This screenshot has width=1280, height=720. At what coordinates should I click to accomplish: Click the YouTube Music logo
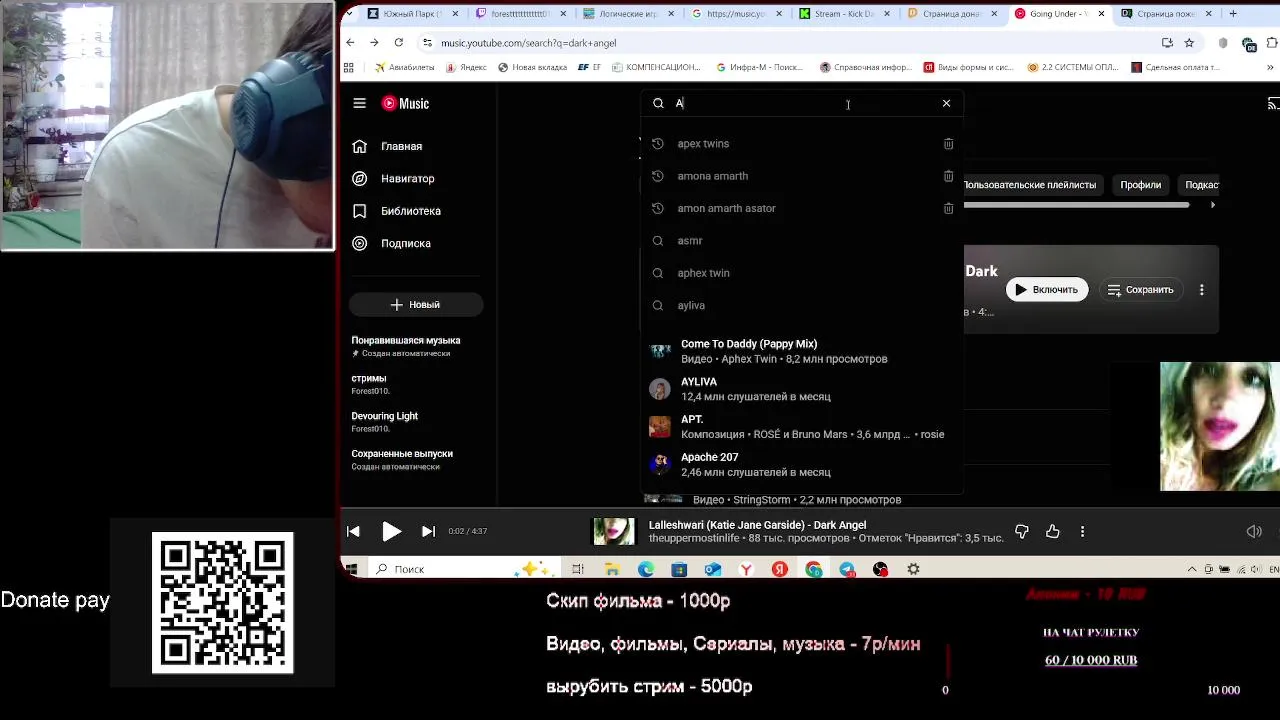[405, 103]
